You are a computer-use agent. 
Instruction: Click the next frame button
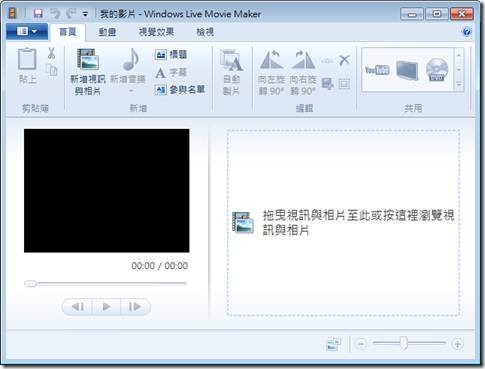tap(135, 306)
